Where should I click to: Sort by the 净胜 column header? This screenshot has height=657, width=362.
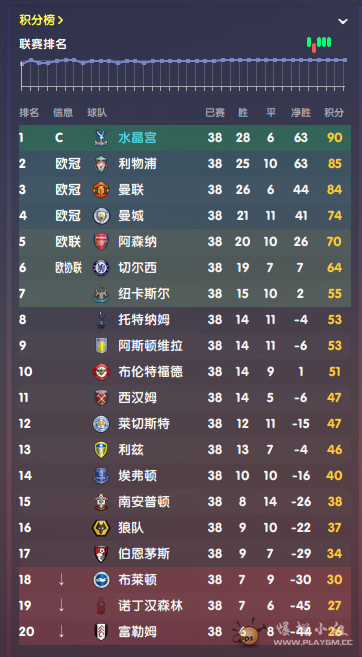[x=301, y=112]
